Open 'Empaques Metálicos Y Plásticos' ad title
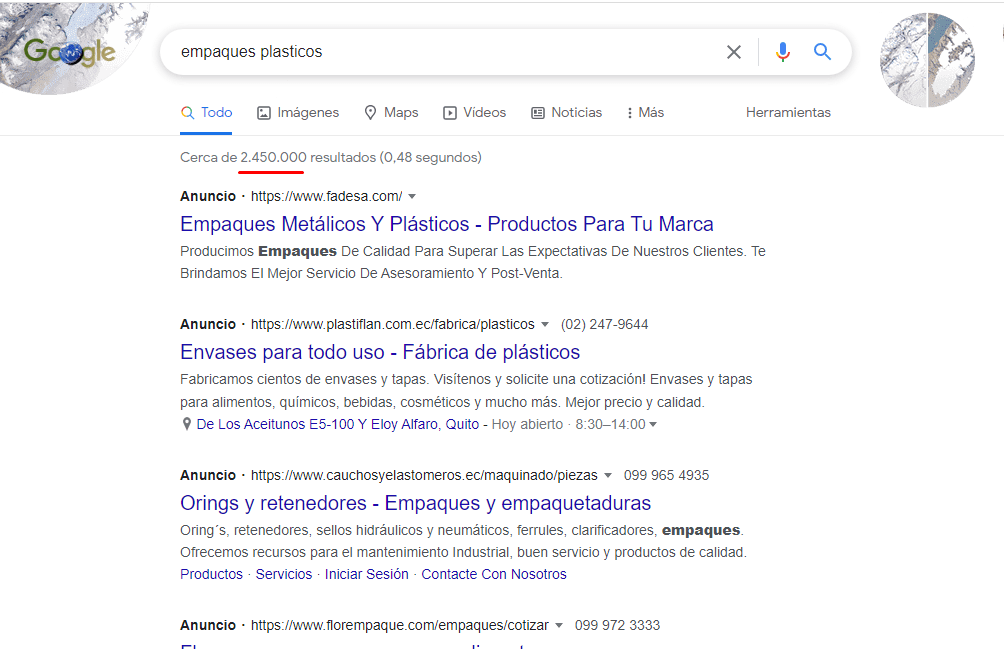This screenshot has height=649, width=1004. click(446, 224)
